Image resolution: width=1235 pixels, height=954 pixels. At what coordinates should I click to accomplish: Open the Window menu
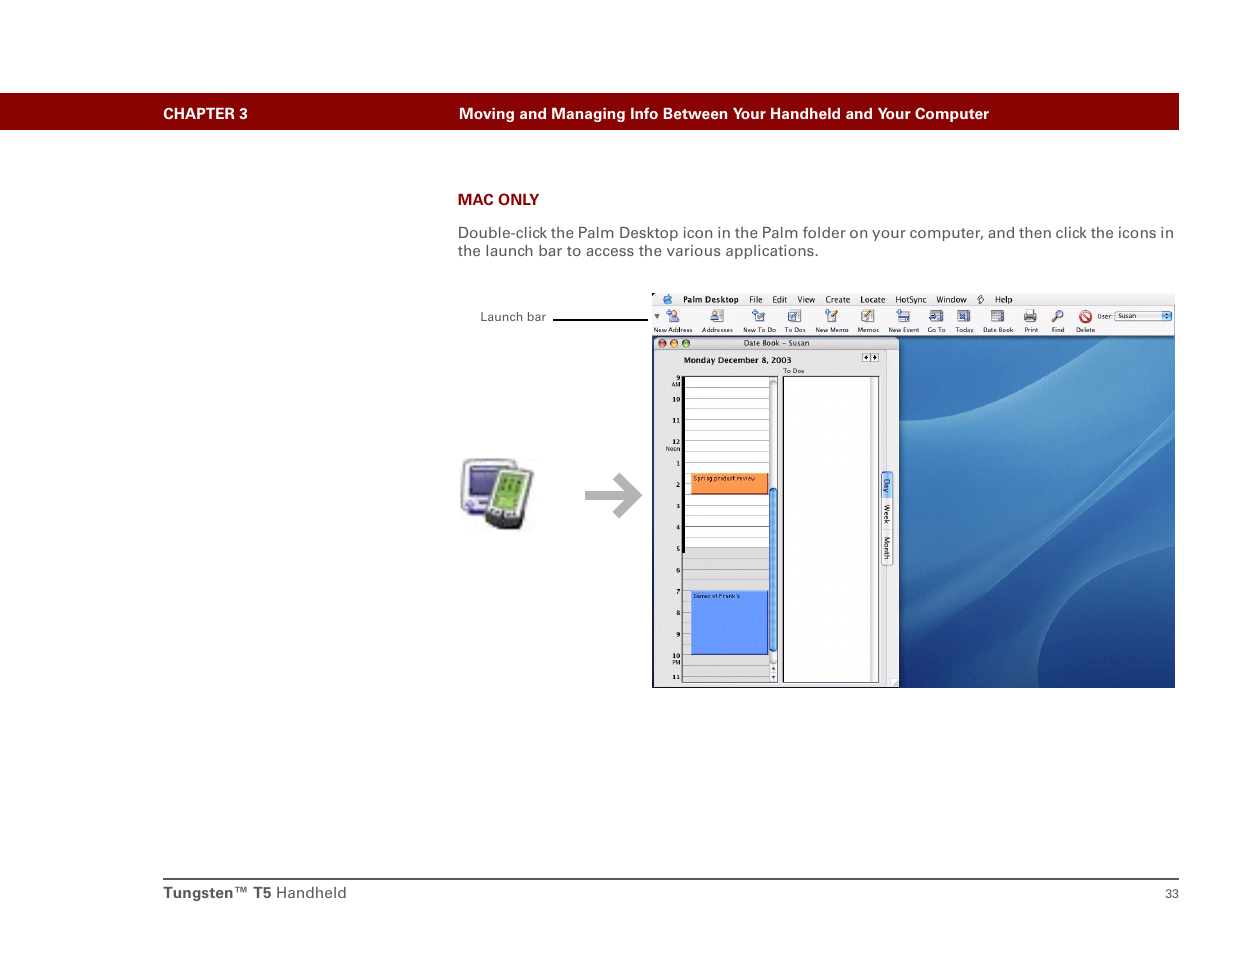click(951, 300)
